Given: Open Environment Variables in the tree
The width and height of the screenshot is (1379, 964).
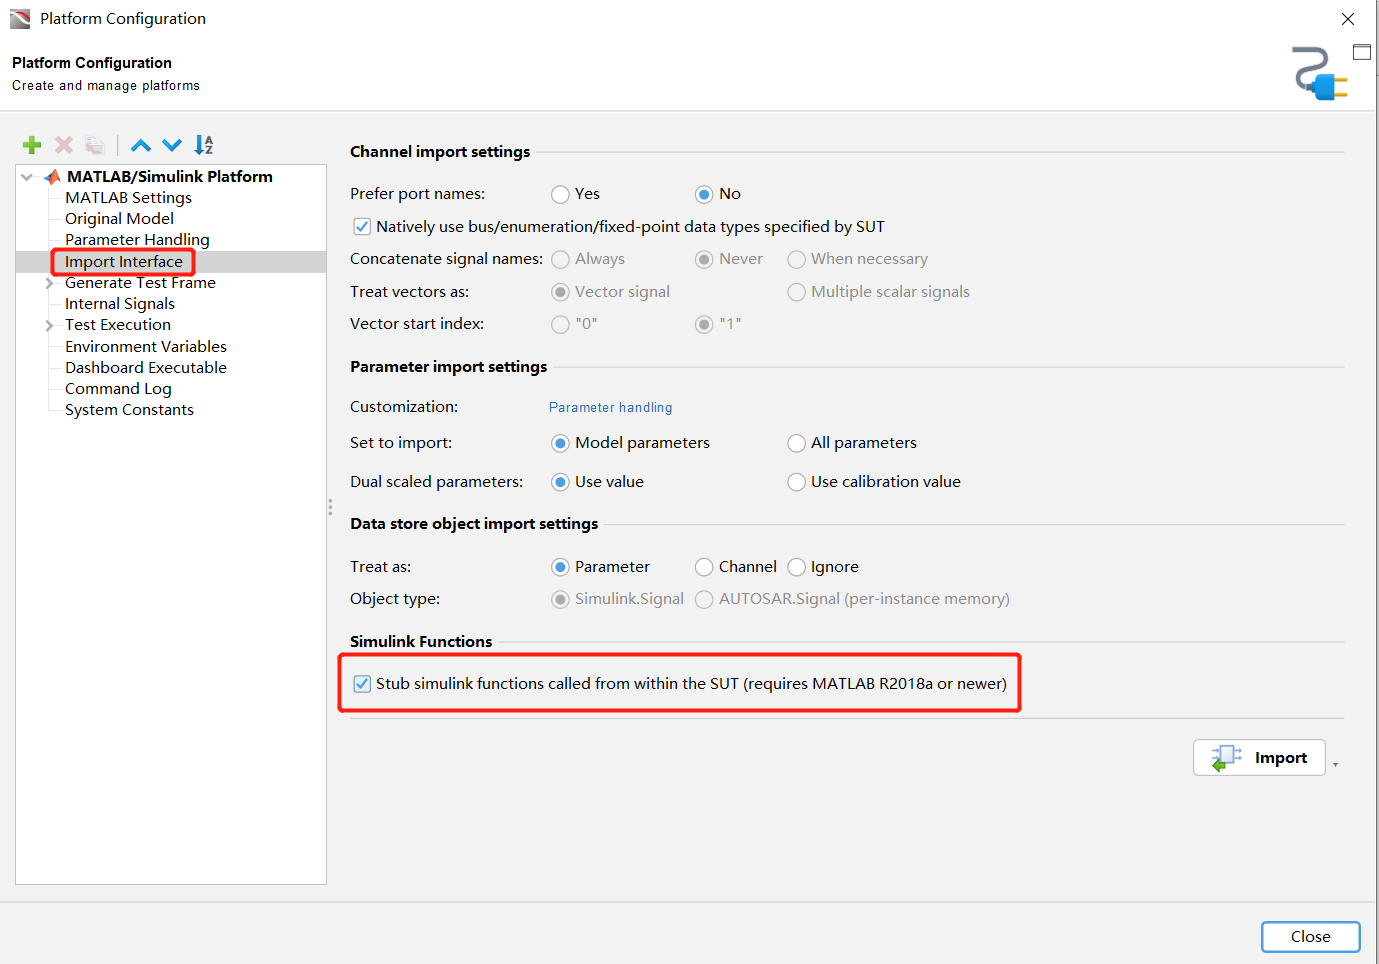Looking at the screenshot, I should click(146, 347).
